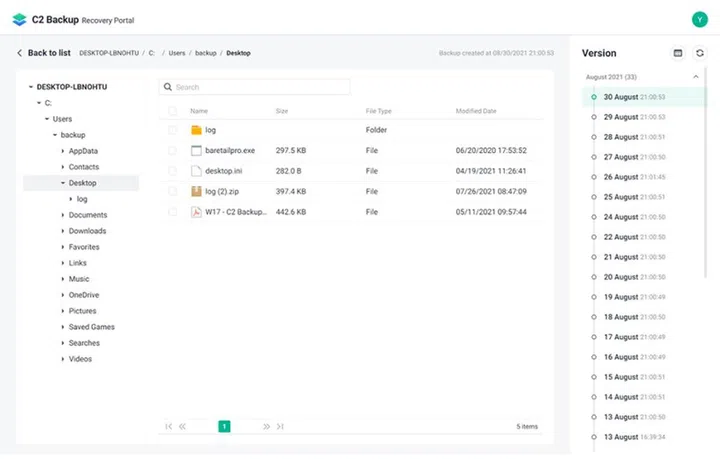Collapse the Users tree node

47,119
